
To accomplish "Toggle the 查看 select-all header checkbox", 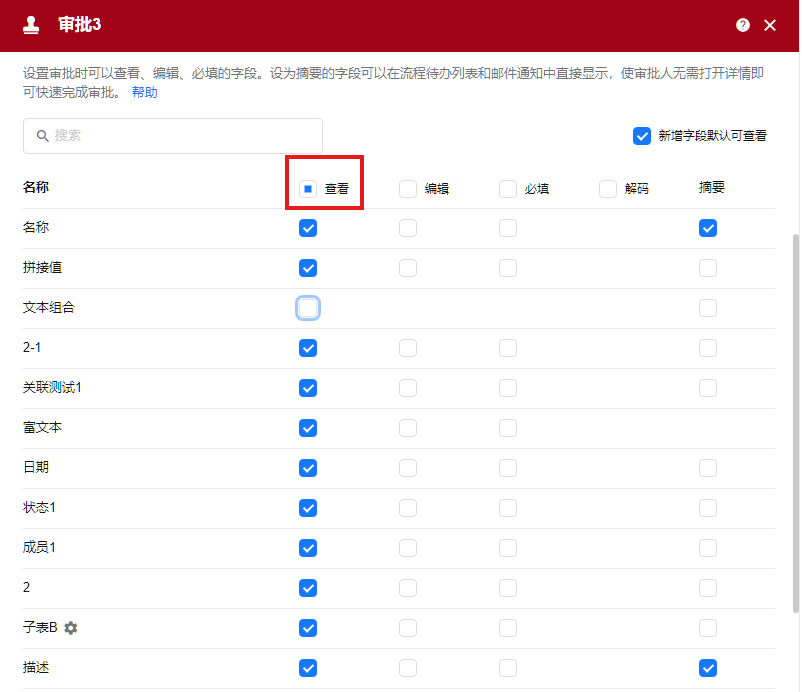I will point(308,189).
